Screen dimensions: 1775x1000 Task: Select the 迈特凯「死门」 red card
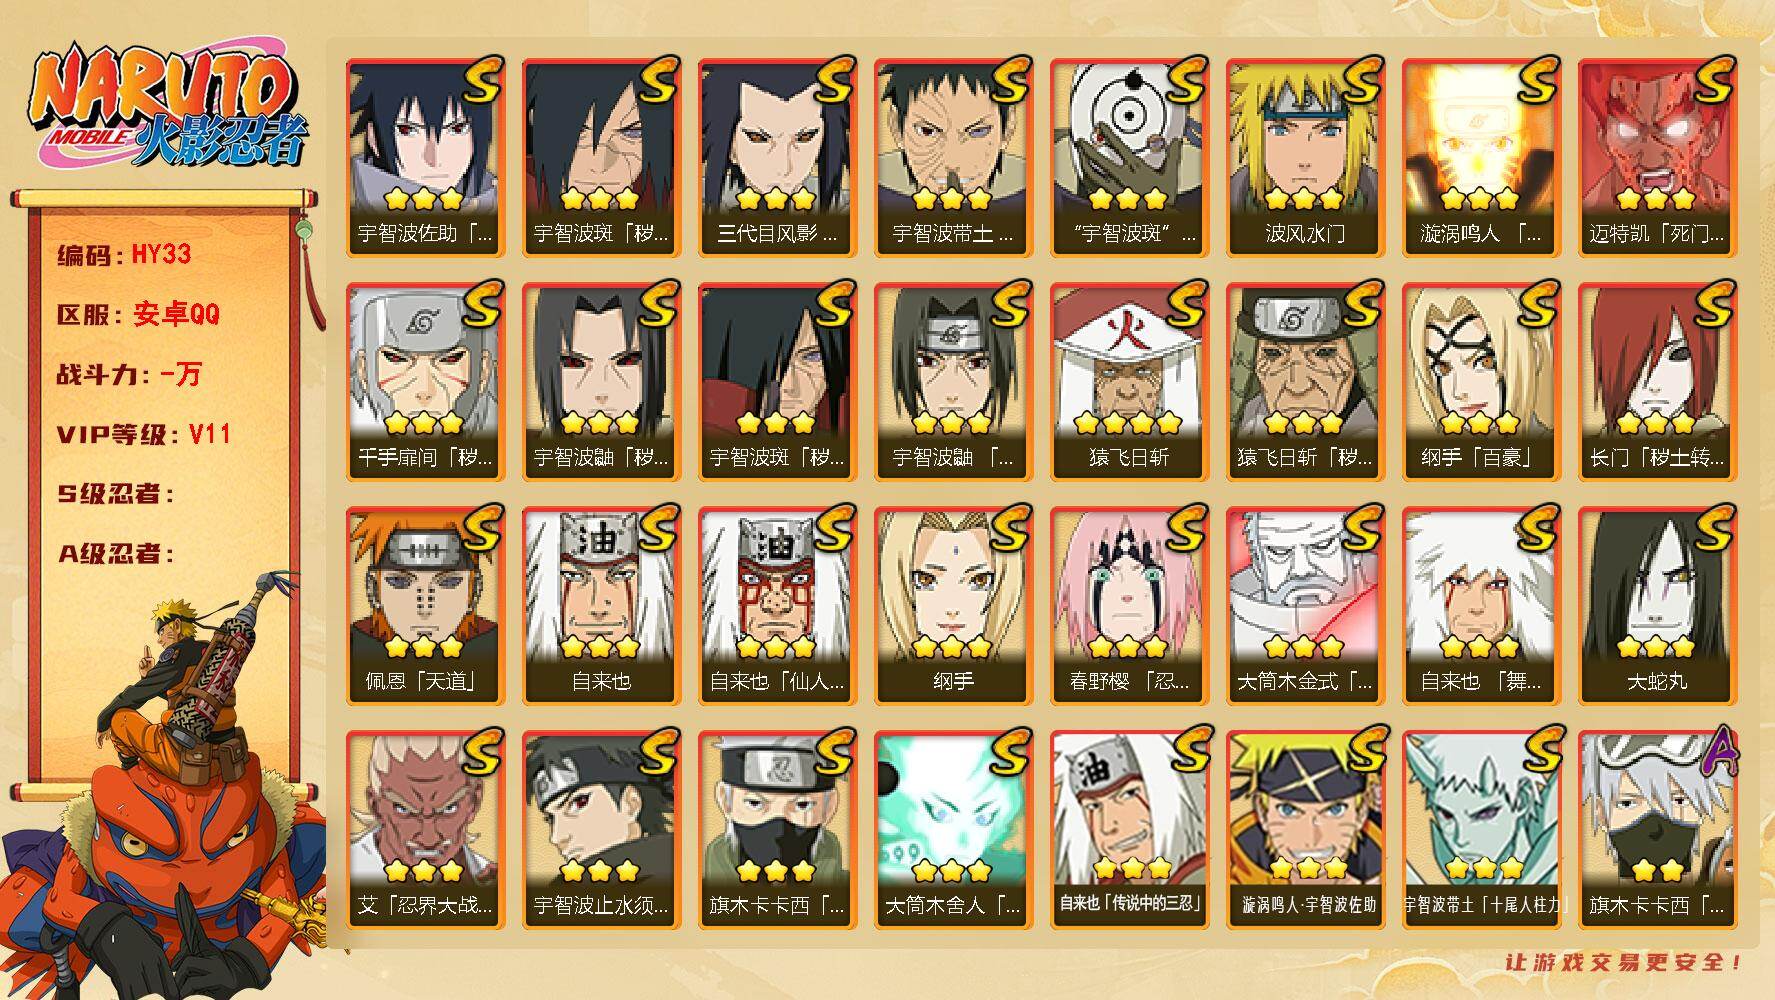pos(1657,158)
